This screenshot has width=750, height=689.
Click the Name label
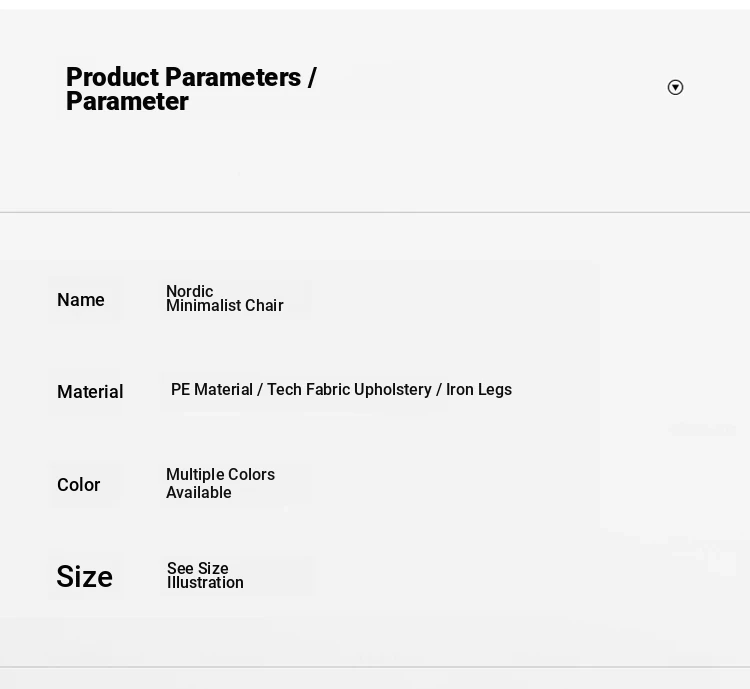[81, 300]
